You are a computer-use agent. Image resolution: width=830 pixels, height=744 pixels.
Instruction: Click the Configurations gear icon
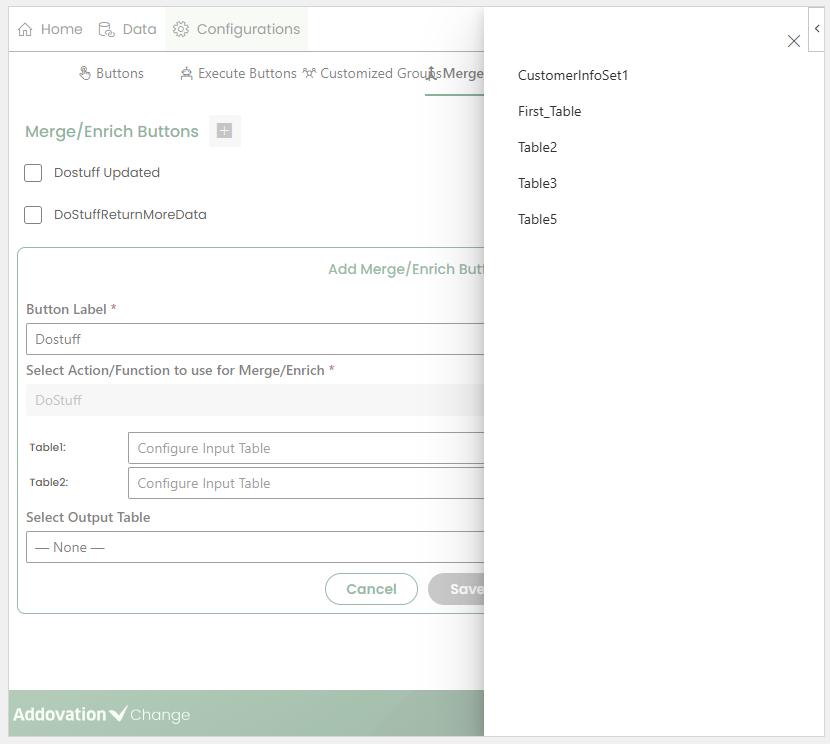tap(181, 30)
